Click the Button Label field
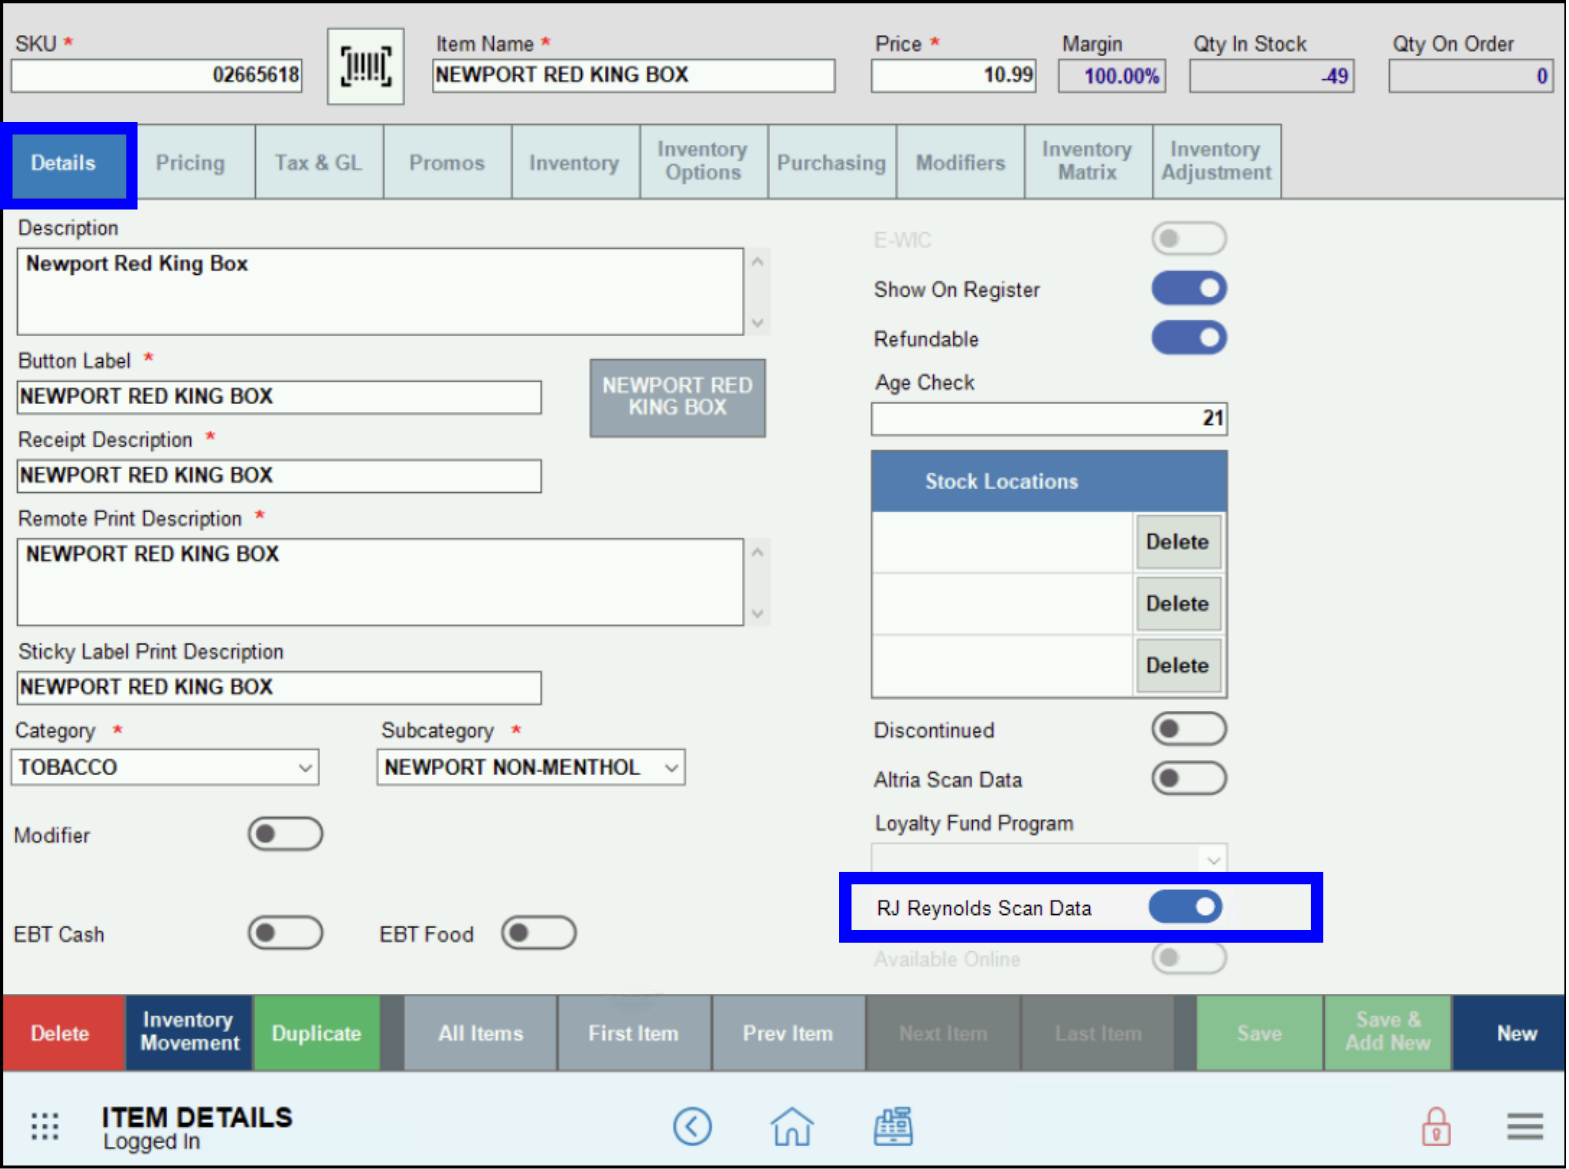The image size is (1569, 1169). (x=279, y=397)
